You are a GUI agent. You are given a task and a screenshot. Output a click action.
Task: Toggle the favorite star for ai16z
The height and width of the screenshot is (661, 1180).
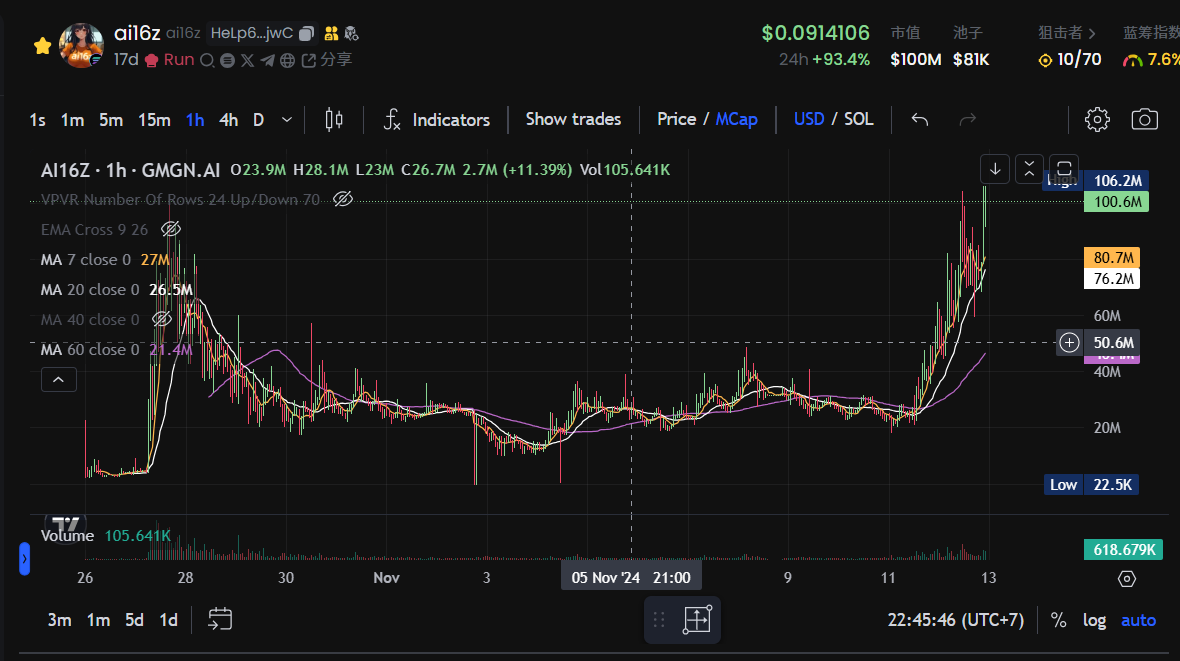41,45
